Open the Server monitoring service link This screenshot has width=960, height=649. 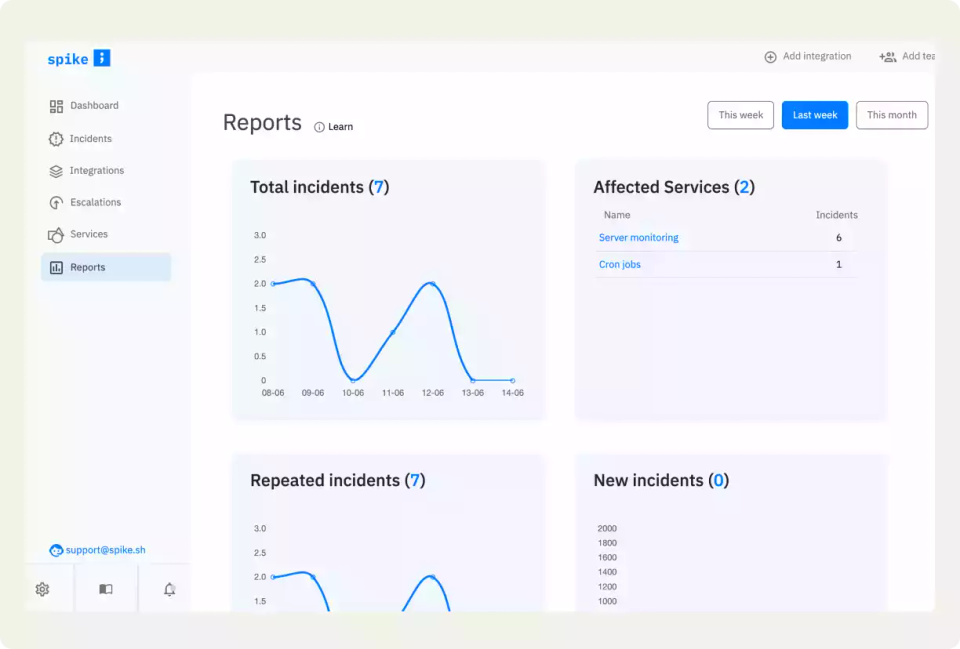point(639,238)
